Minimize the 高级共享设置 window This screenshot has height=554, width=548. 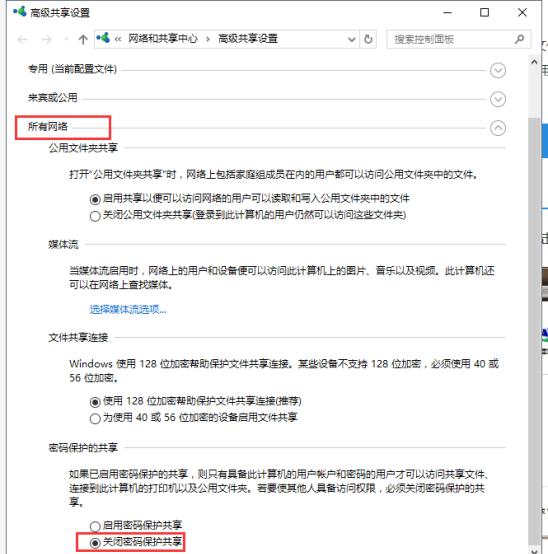point(448,13)
